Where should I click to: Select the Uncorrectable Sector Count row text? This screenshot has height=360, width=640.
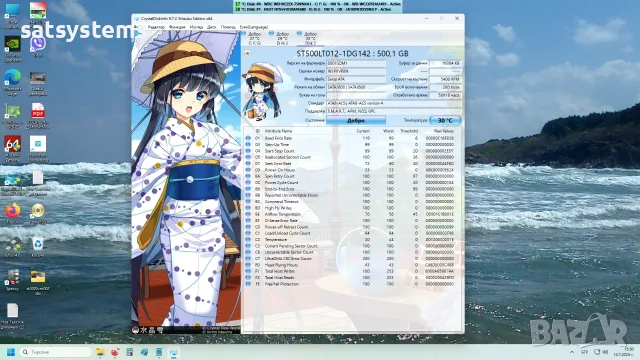pyautogui.click(x=289, y=252)
